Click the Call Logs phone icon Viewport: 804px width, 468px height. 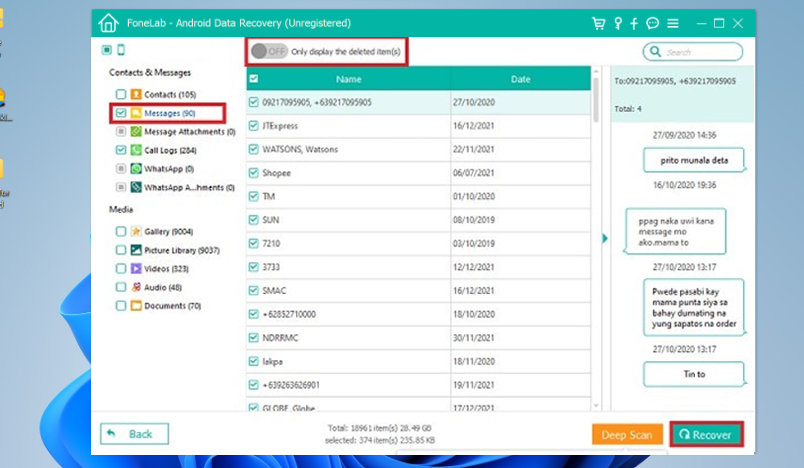pos(136,150)
